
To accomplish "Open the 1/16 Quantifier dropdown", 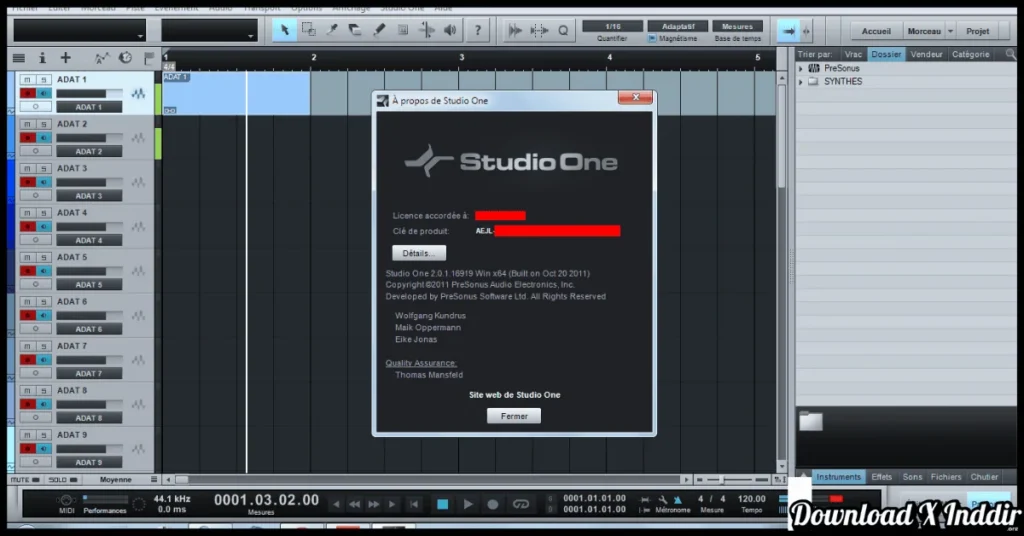I will [612, 26].
